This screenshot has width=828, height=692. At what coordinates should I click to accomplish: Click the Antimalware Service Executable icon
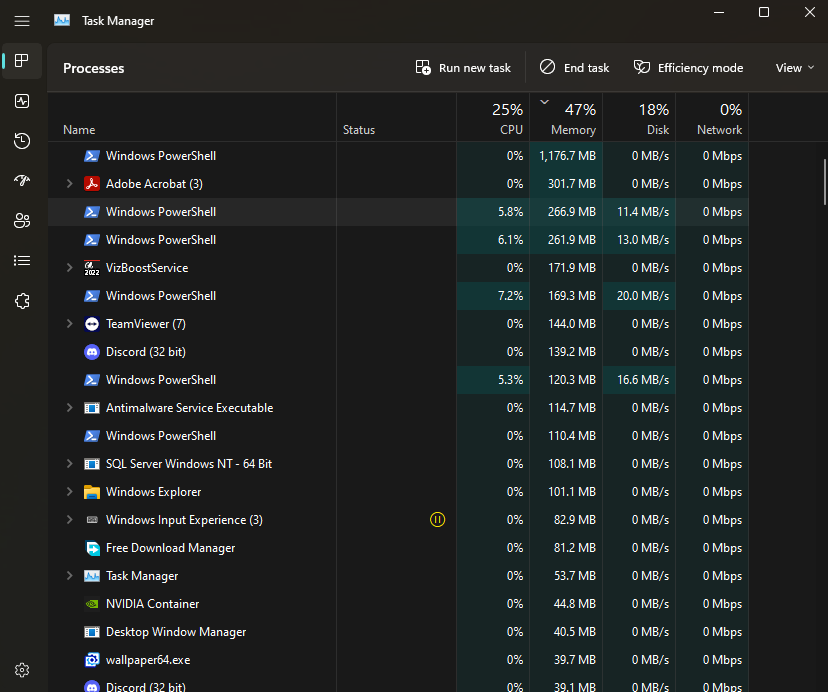tap(92, 408)
